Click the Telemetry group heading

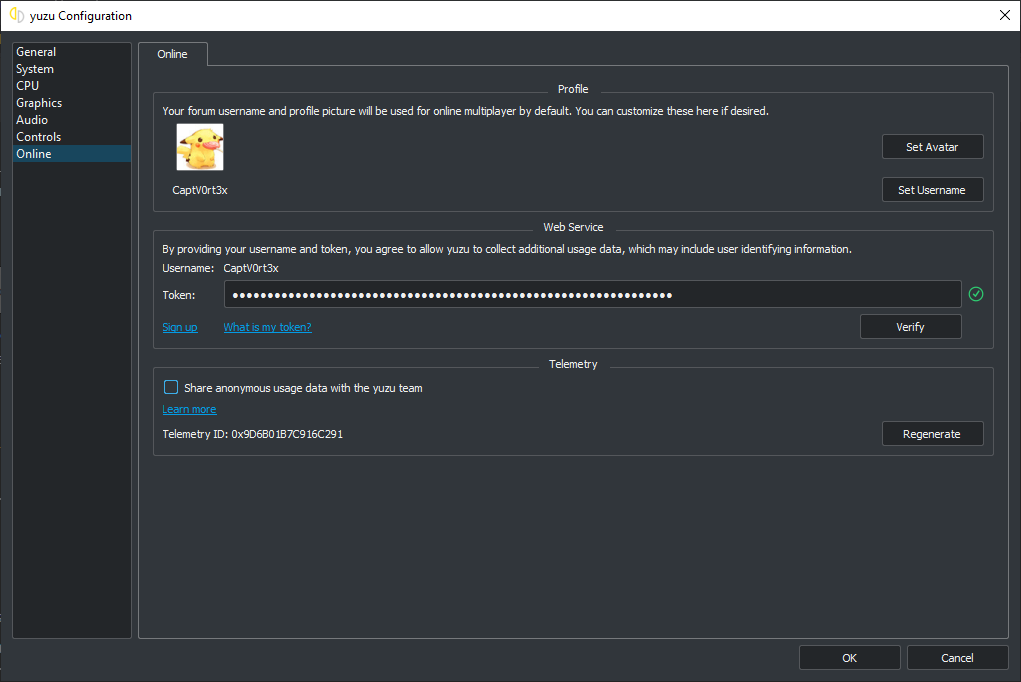pyautogui.click(x=573, y=364)
